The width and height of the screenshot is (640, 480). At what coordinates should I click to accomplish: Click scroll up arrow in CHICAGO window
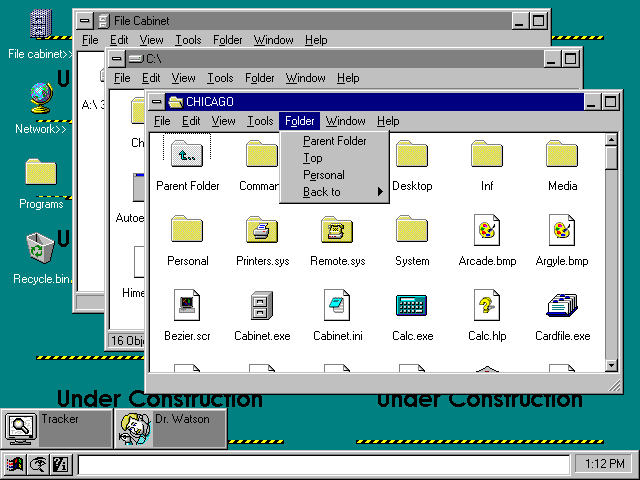click(x=611, y=140)
